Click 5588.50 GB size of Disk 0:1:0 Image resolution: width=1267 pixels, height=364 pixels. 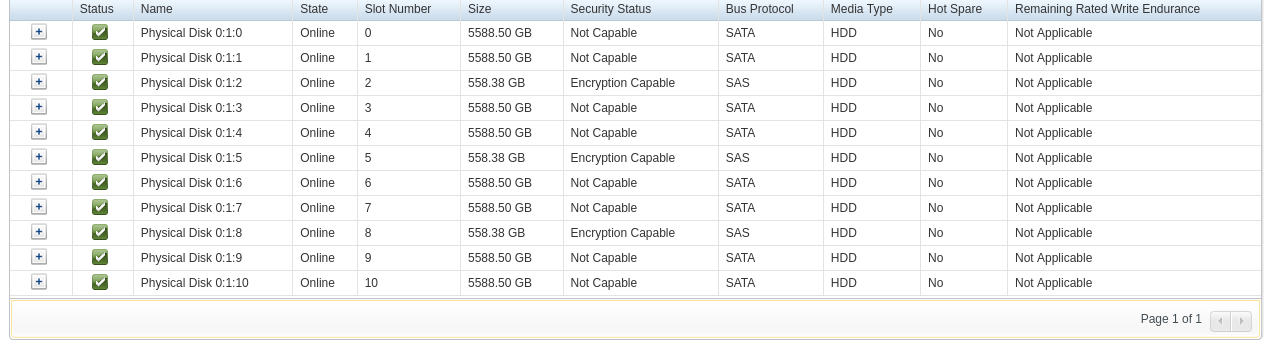tap(500, 33)
